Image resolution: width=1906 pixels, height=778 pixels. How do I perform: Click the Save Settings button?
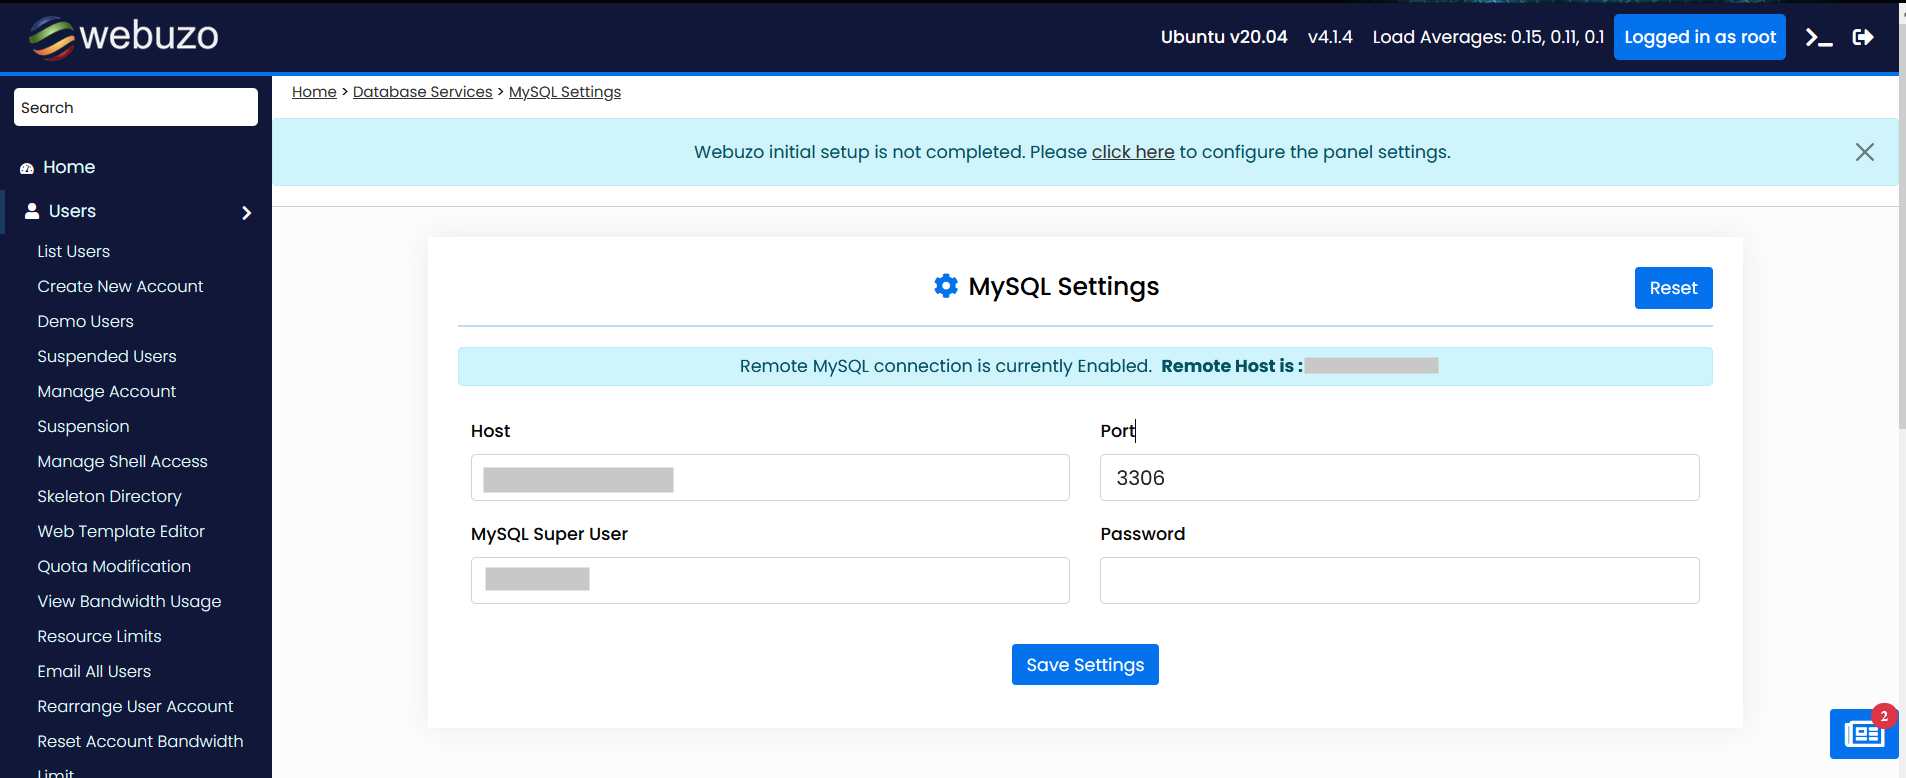[x=1085, y=665]
